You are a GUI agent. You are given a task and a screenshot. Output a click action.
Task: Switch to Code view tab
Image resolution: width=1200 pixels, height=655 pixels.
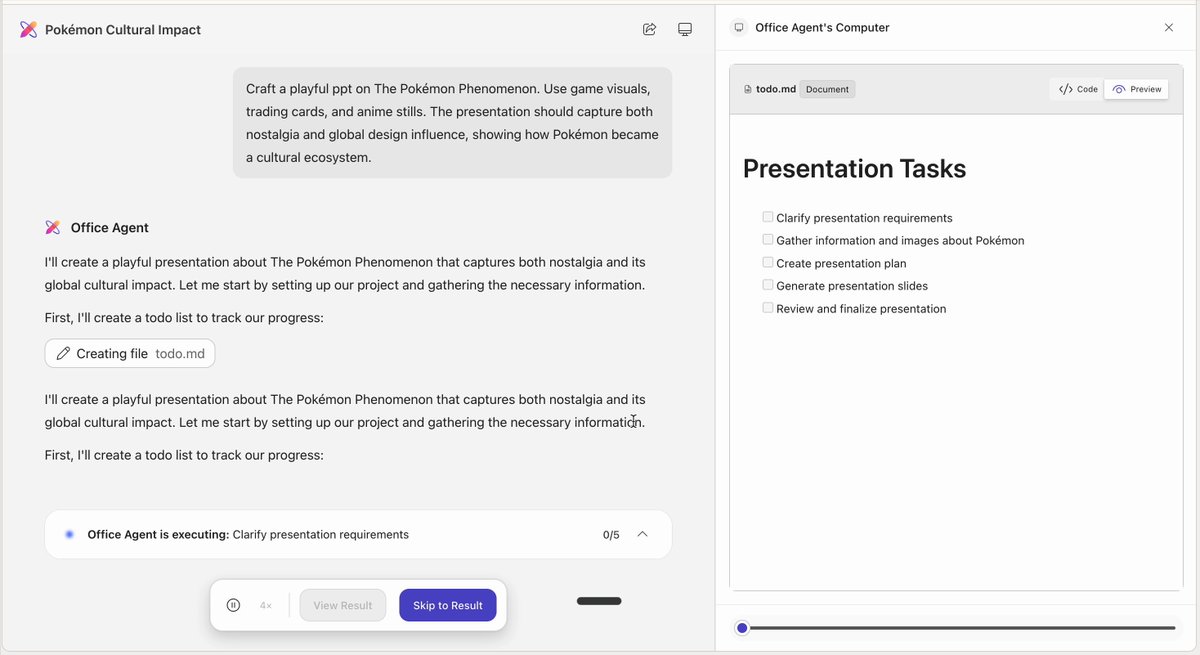point(1078,89)
